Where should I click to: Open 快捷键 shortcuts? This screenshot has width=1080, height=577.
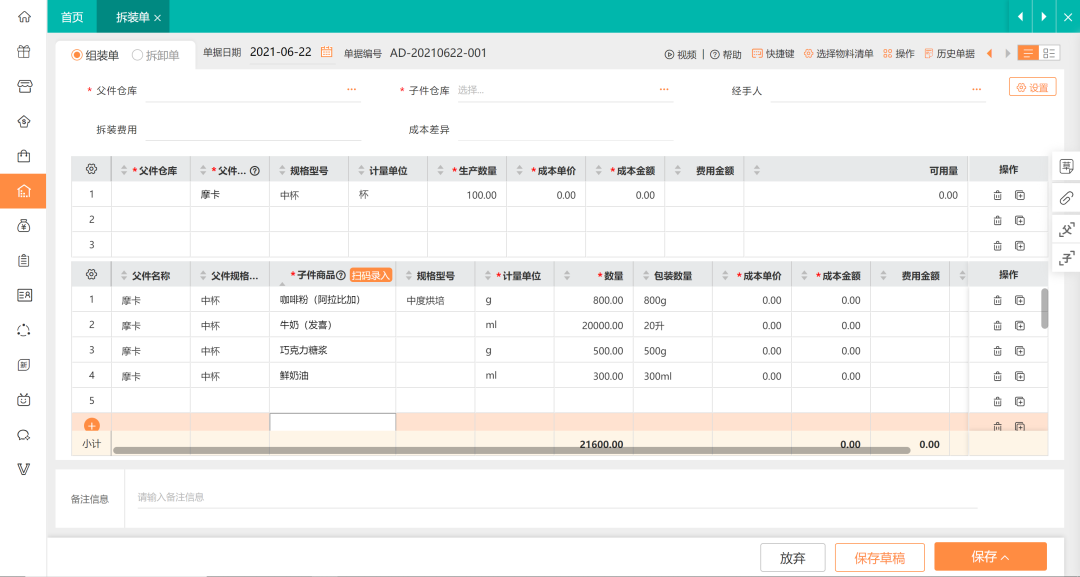click(773, 54)
